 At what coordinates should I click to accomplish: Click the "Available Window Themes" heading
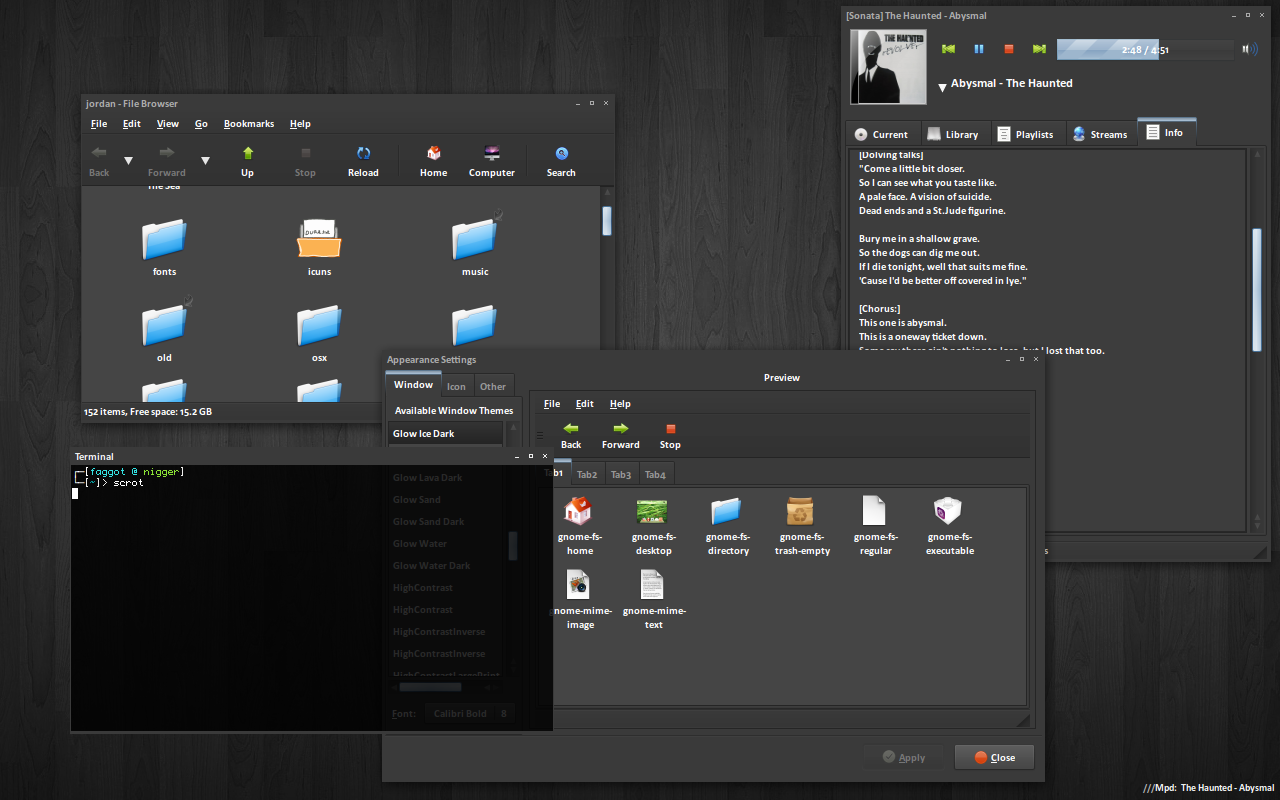tap(454, 411)
